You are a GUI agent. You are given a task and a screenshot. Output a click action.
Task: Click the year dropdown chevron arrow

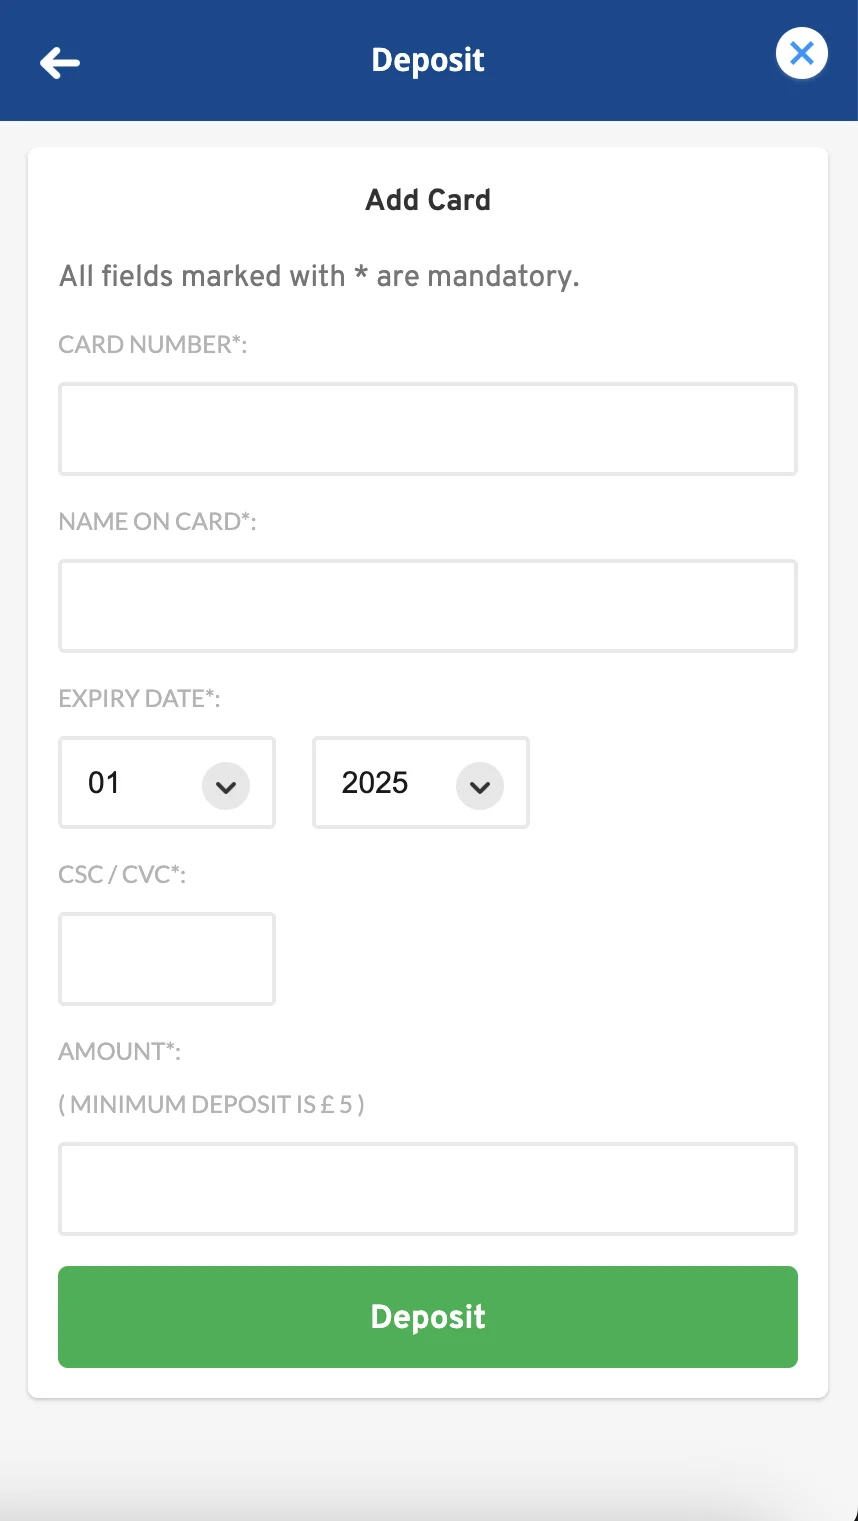480,786
